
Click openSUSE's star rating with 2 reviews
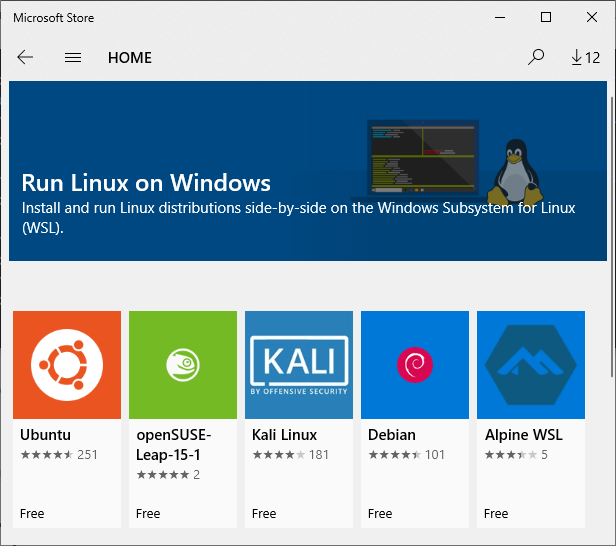click(168, 475)
